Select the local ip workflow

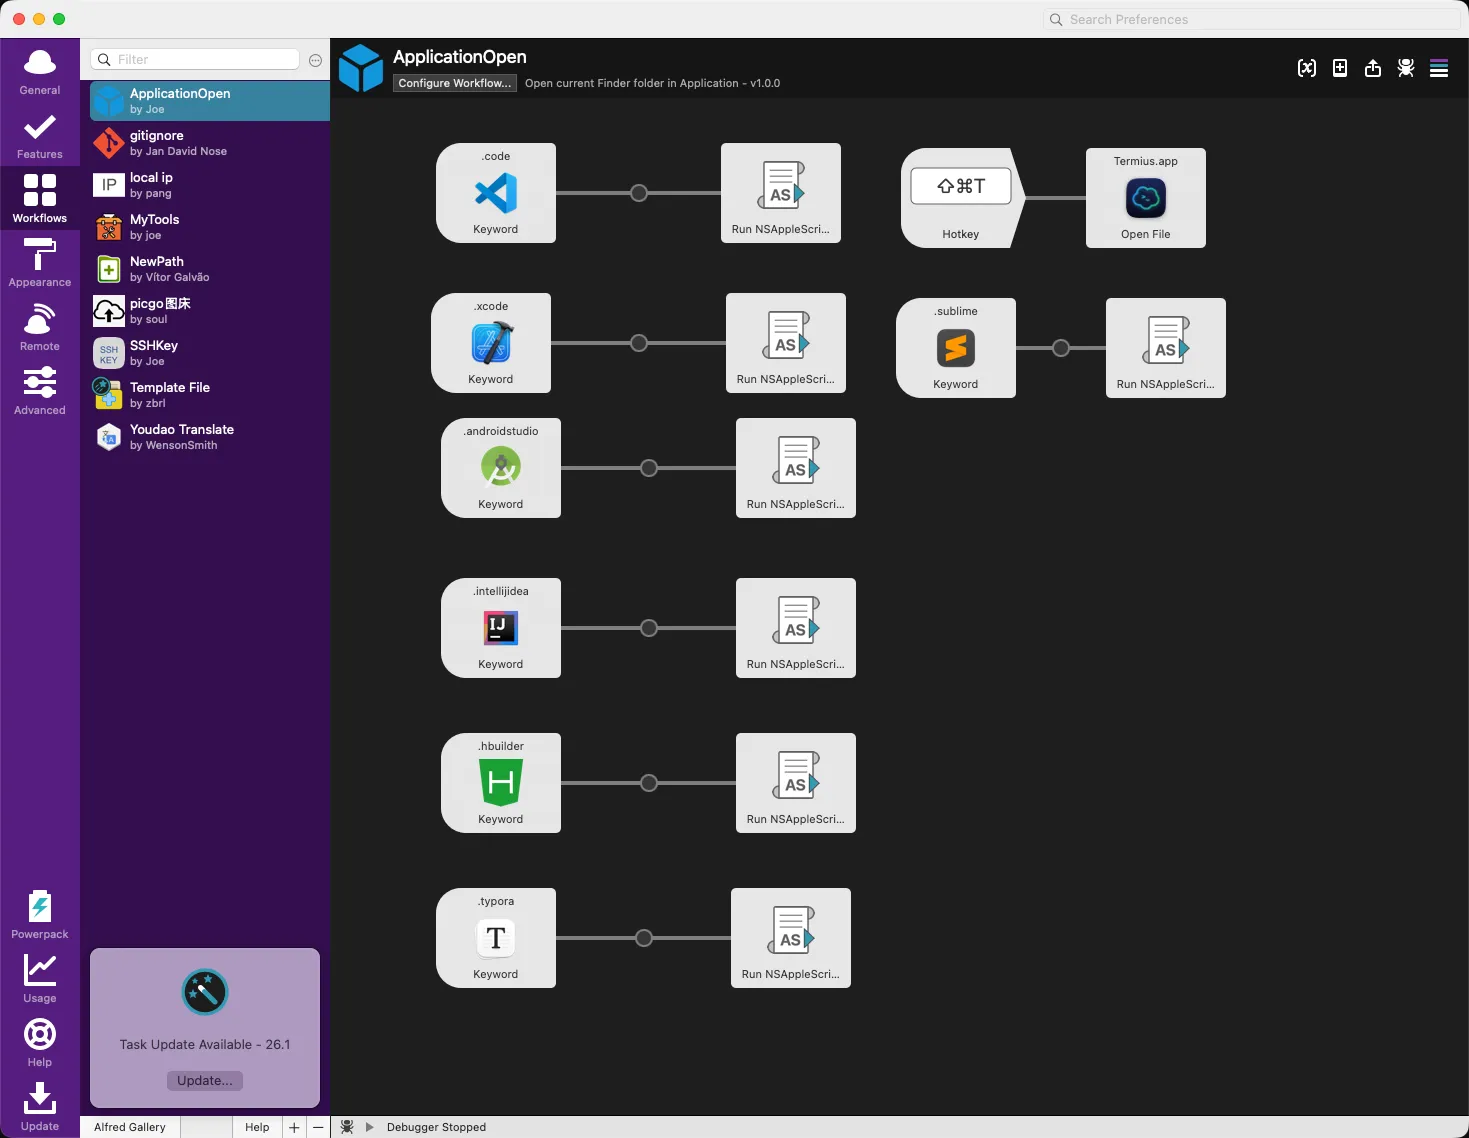[x=210, y=185]
